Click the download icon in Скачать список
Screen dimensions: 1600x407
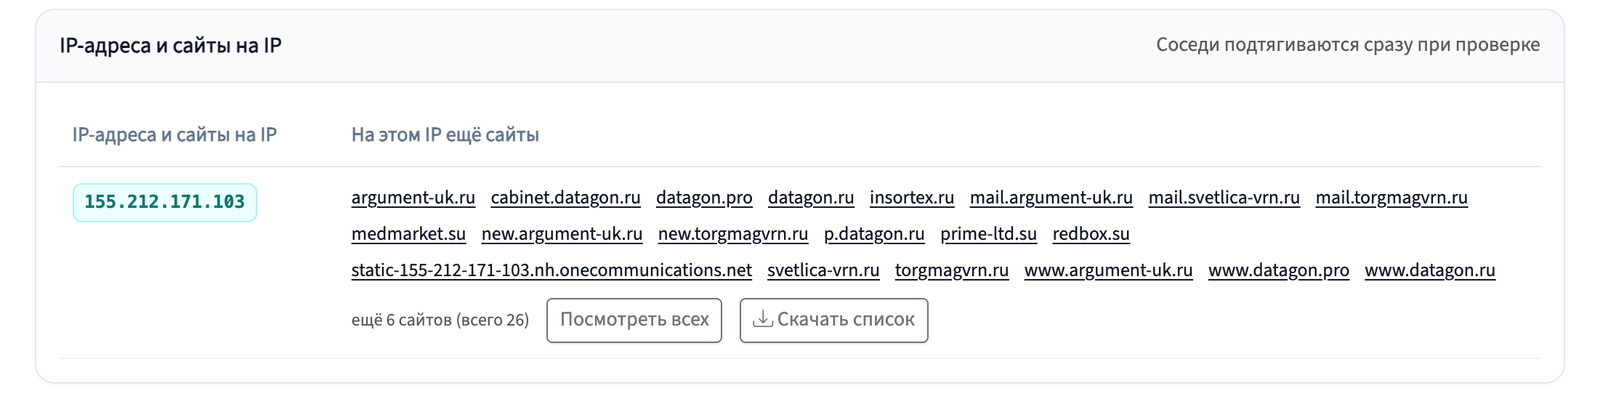pos(763,319)
